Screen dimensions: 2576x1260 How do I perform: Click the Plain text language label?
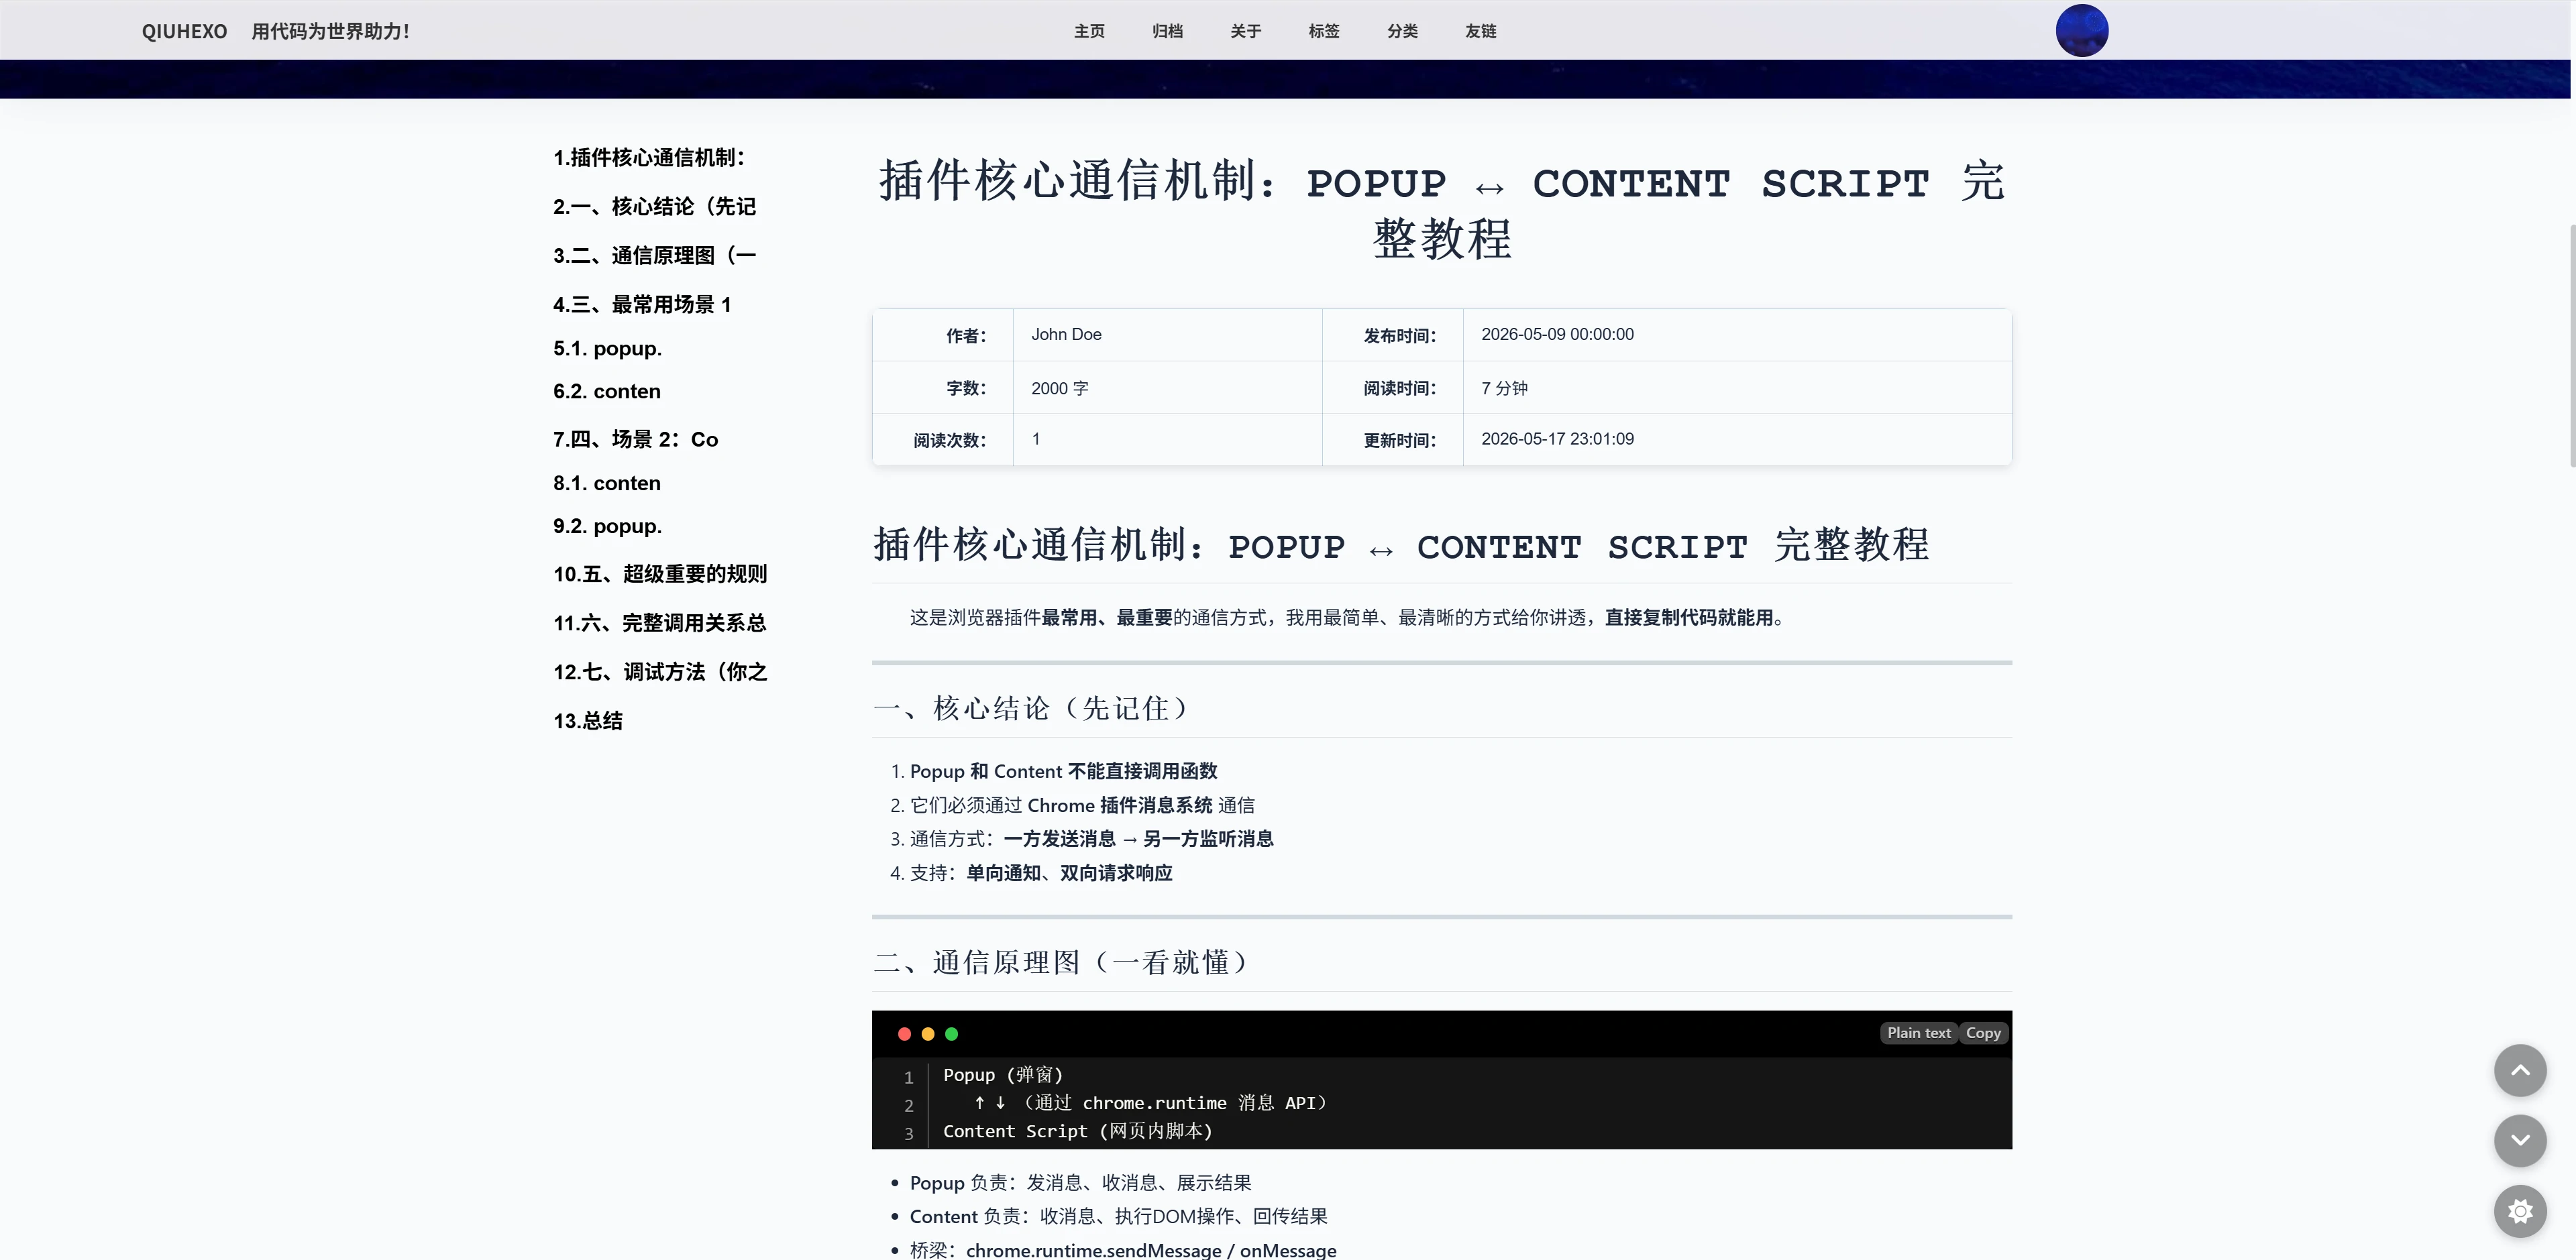1919,1033
